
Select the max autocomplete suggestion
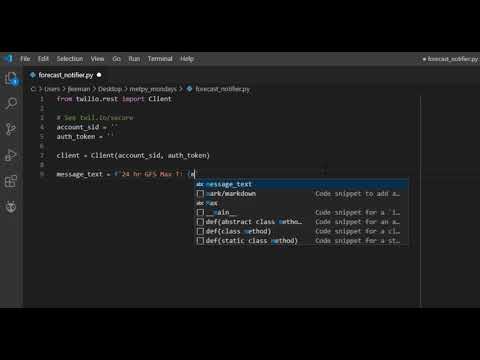tap(301, 203)
